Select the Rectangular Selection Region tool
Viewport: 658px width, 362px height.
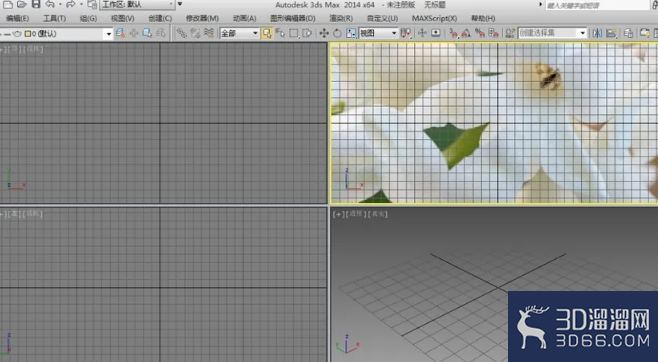[294, 33]
